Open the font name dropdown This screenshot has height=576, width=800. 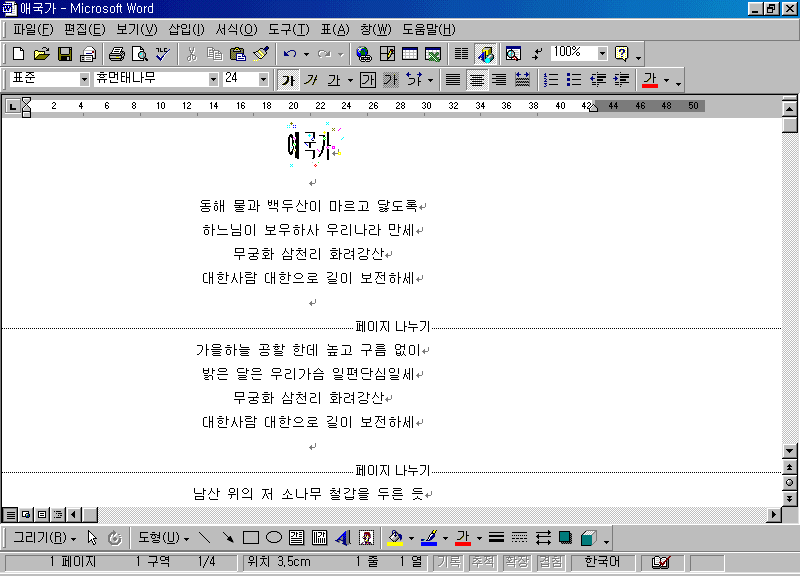click(213, 80)
